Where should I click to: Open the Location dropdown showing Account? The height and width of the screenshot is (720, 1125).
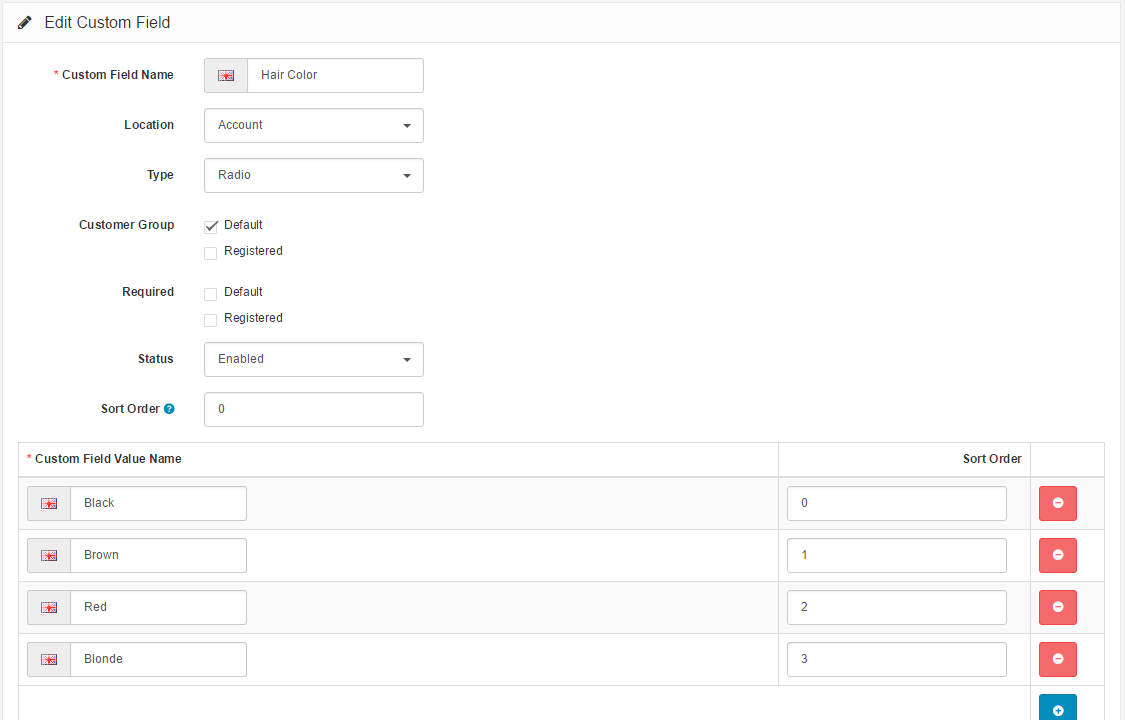(x=314, y=125)
